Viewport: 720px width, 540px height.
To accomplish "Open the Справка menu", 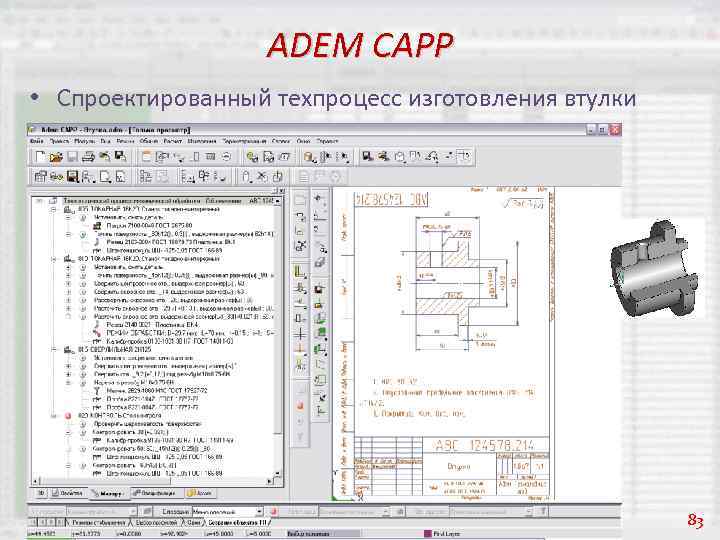I will pyautogui.click(x=327, y=141).
